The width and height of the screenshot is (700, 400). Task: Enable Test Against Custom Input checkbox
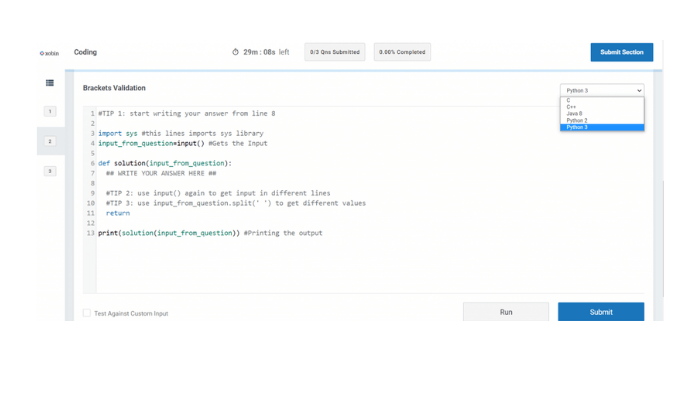coord(87,313)
